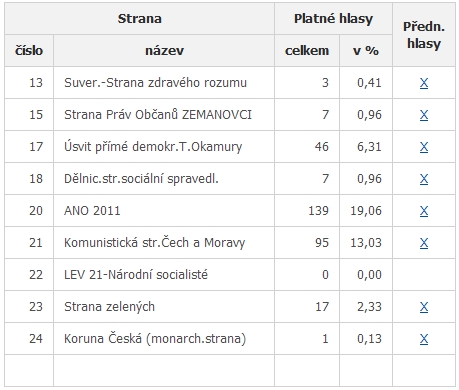Open X link for Komunistická str.Čech a Moravy

pos(424,243)
